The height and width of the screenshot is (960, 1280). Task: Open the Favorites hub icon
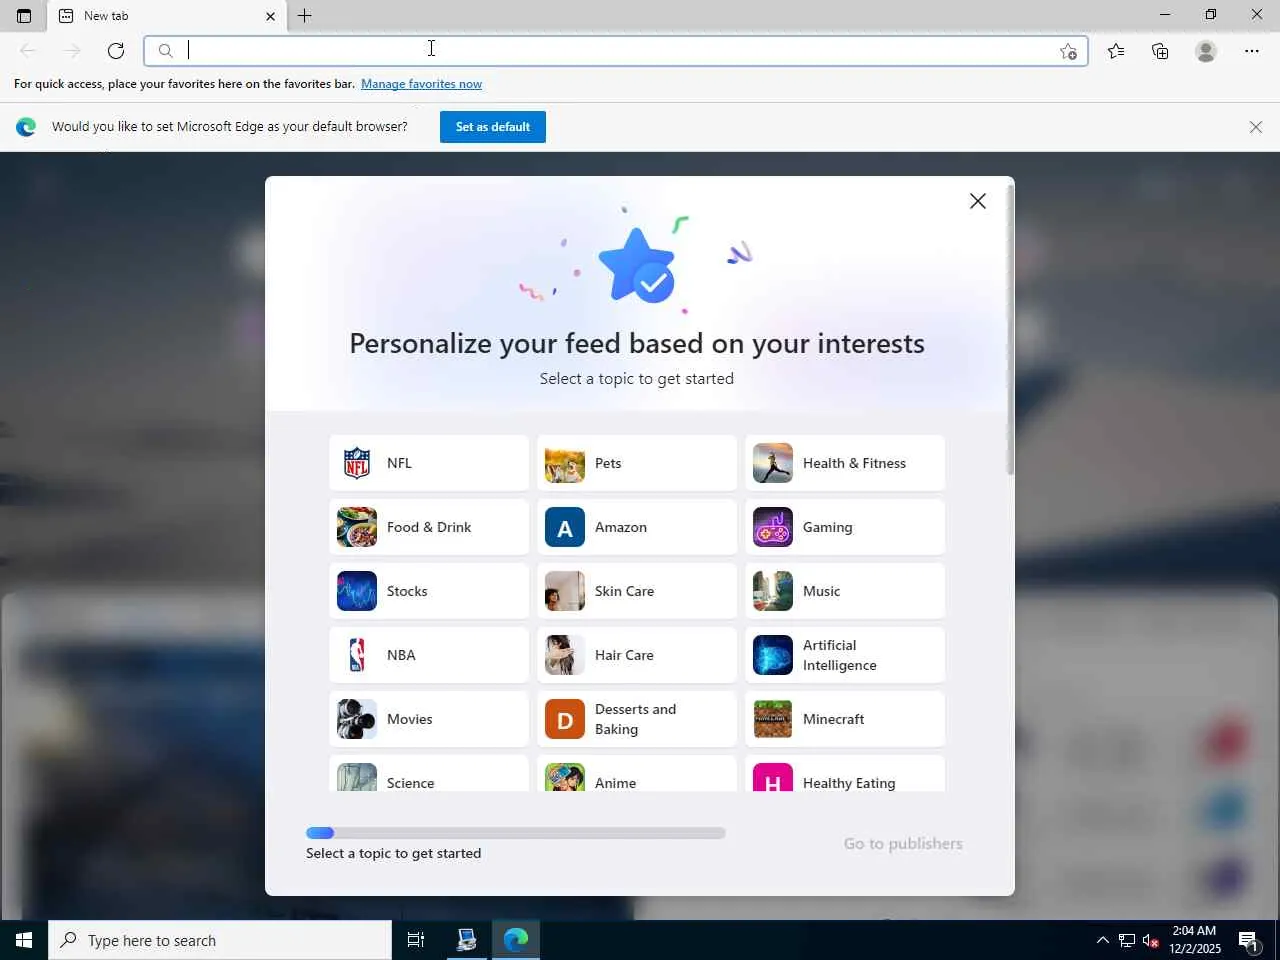[1116, 51]
